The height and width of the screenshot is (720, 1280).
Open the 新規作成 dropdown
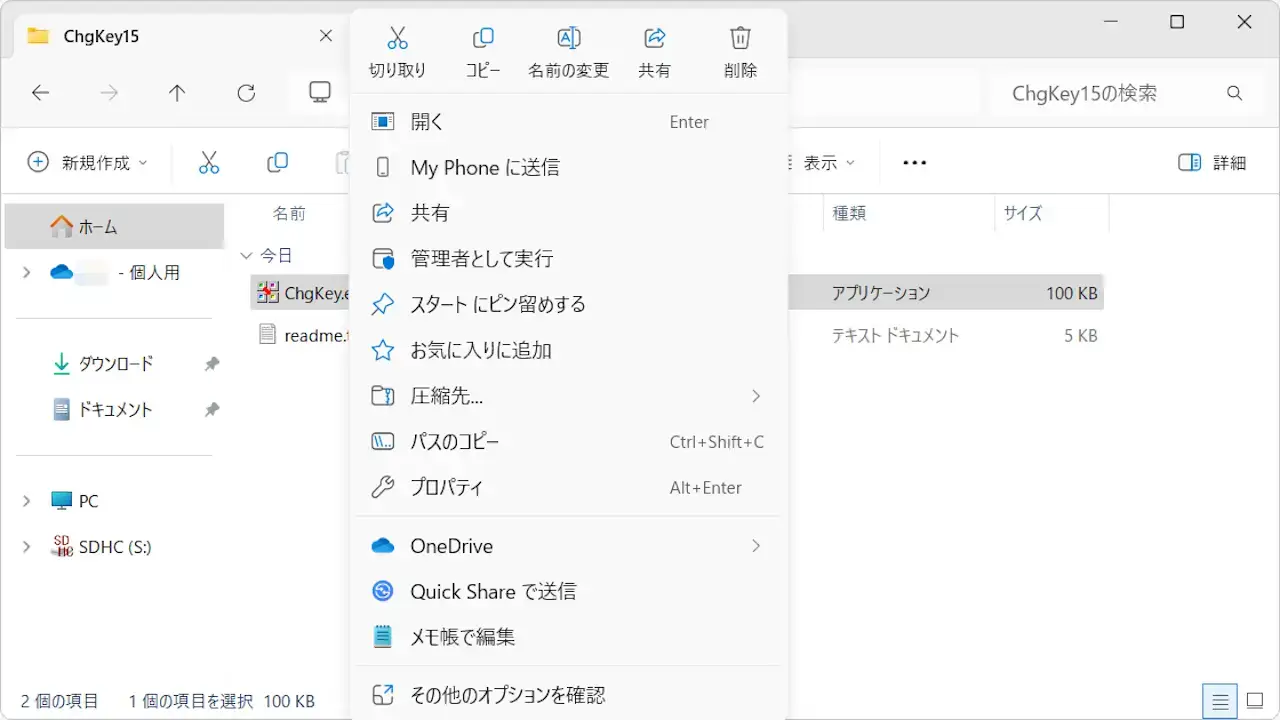coord(88,163)
